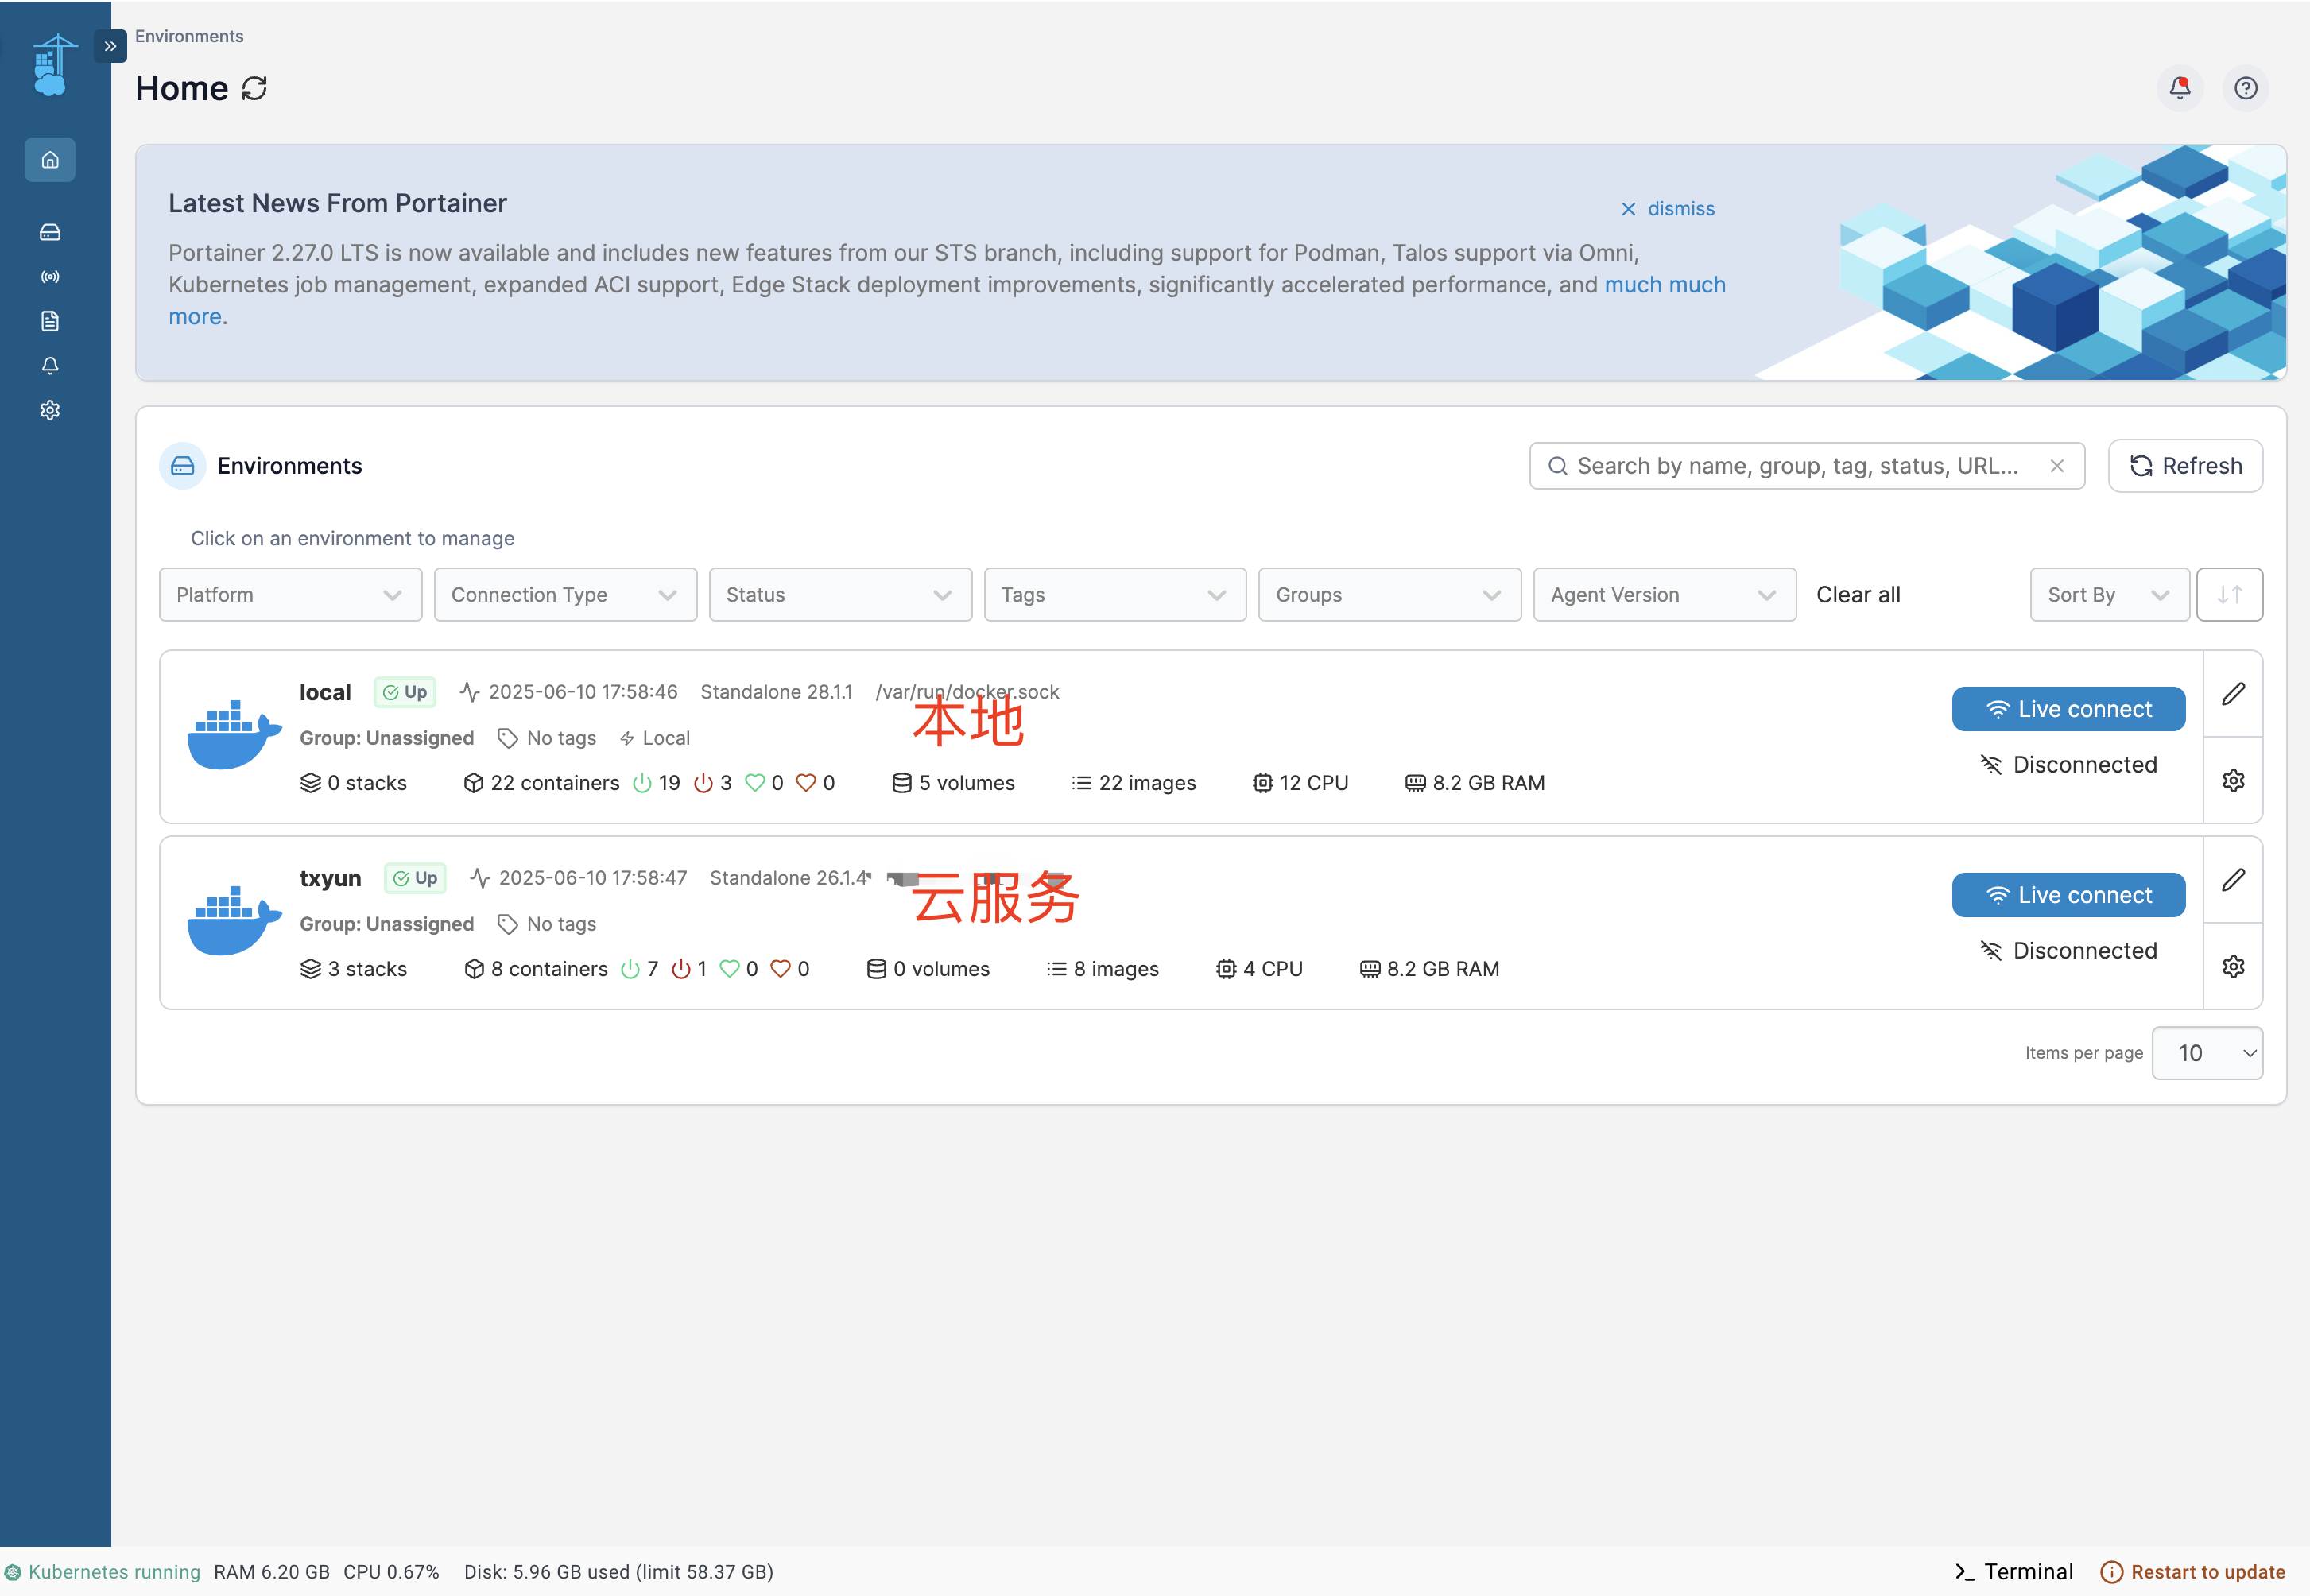
Task: Click '8 images' in txyun row
Action: pos(1102,969)
